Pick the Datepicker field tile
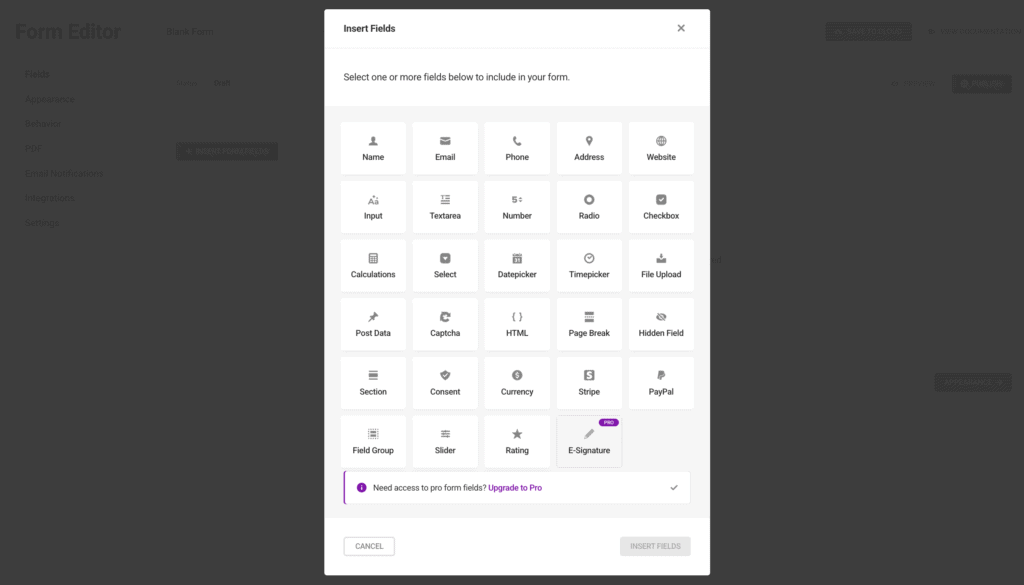Image resolution: width=1024 pixels, height=585 pixels. (x=517, y=266)
